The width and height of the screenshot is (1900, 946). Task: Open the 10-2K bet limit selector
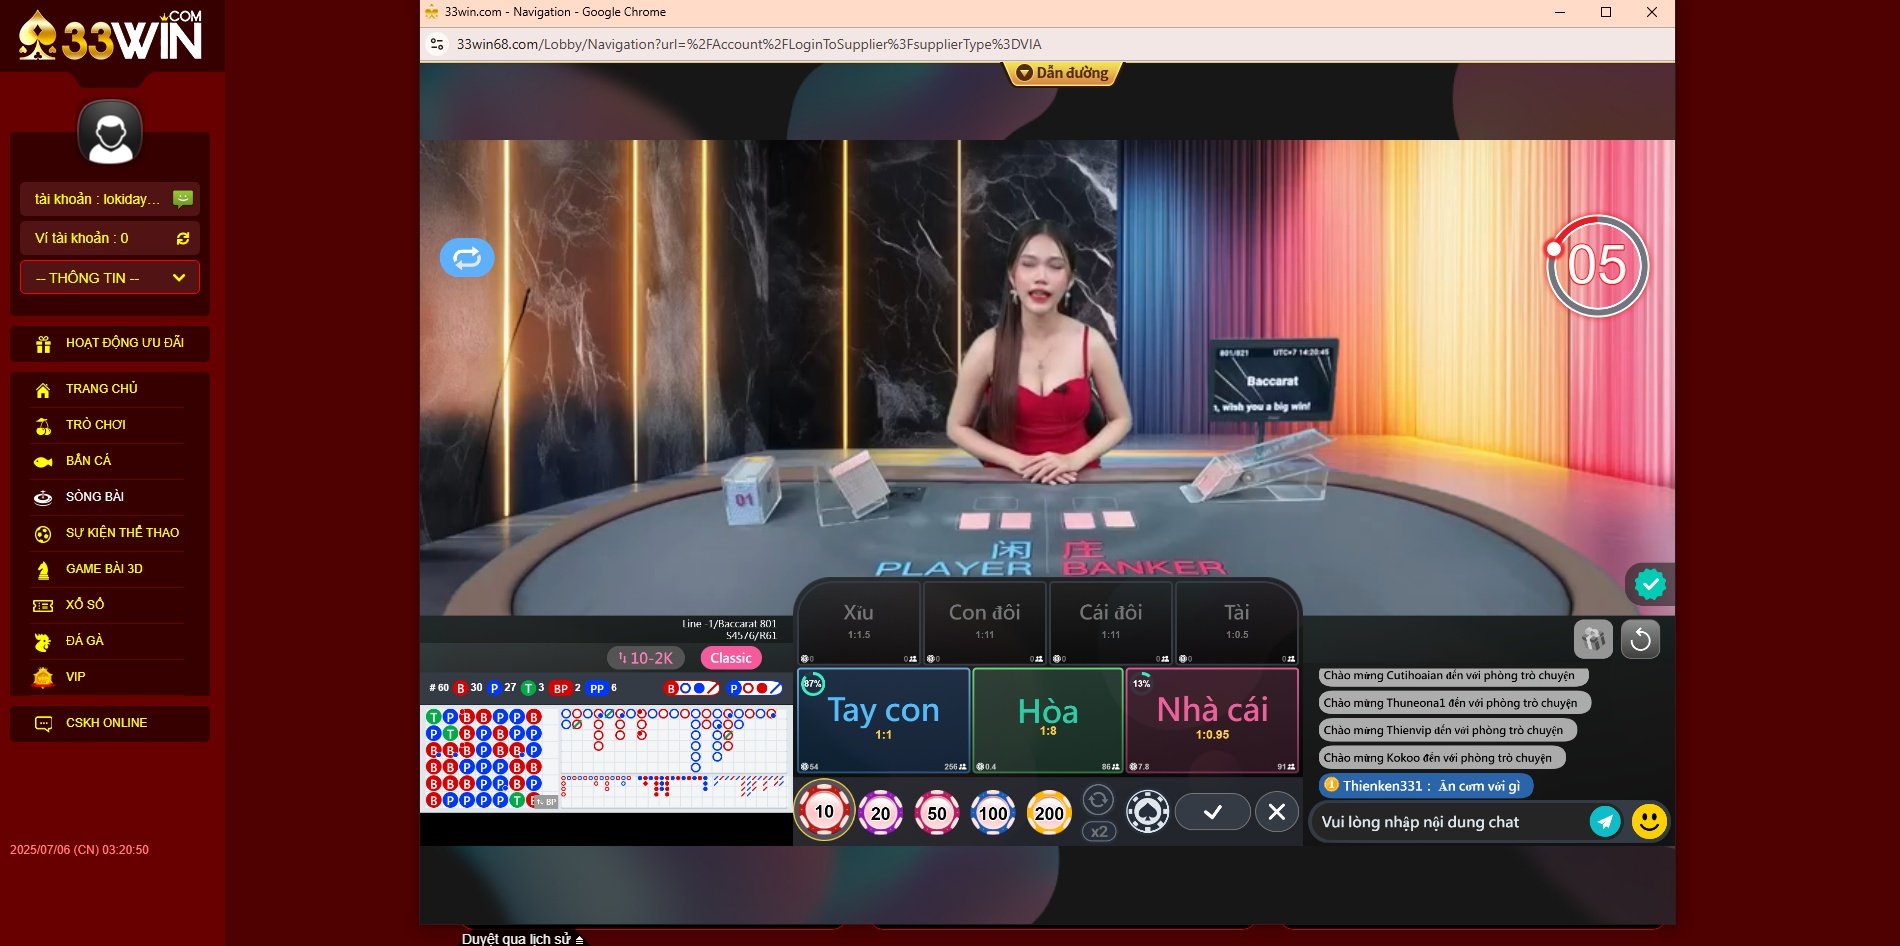click(x=646, y=658)
